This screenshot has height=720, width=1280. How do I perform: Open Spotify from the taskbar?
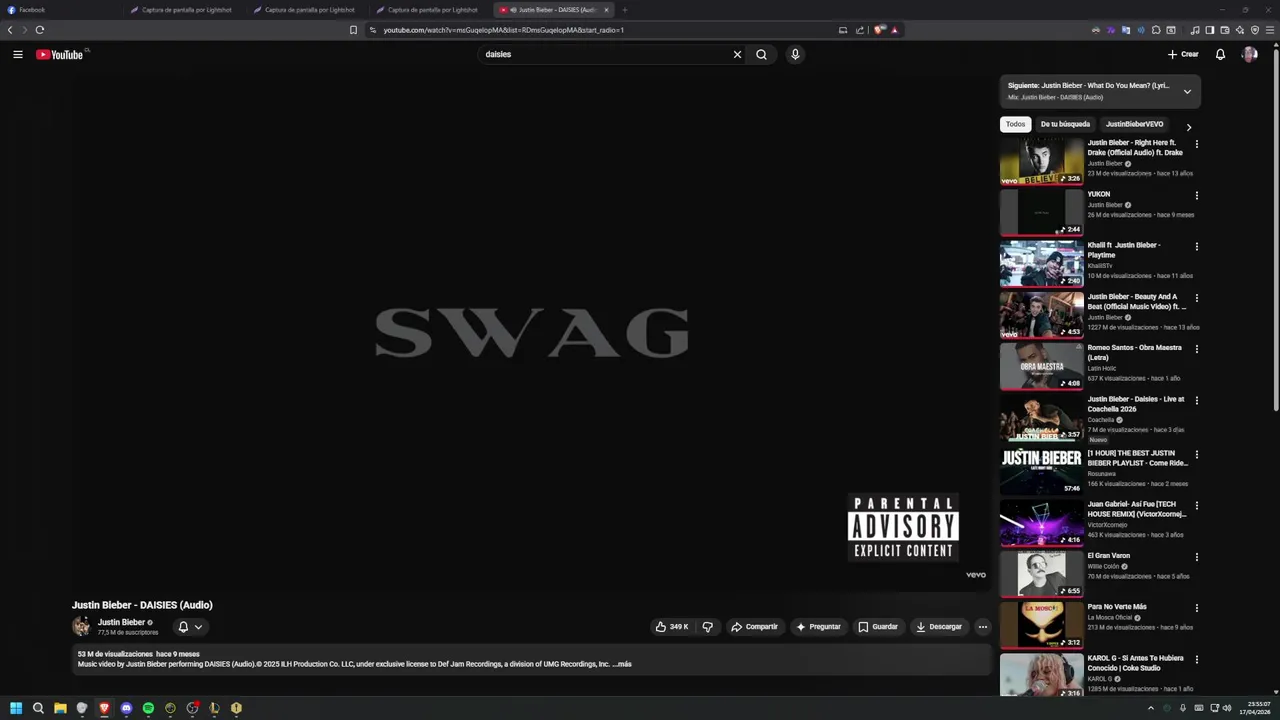tap(148, 708)
